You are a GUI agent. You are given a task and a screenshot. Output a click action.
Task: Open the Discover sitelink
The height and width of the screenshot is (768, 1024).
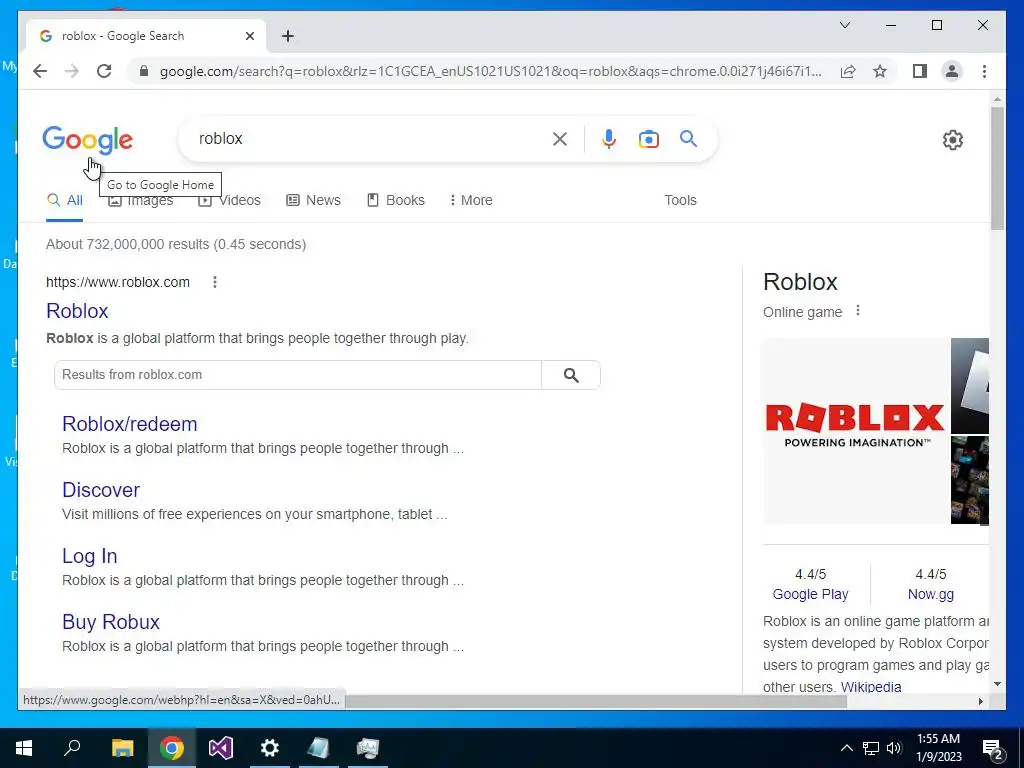101,490
